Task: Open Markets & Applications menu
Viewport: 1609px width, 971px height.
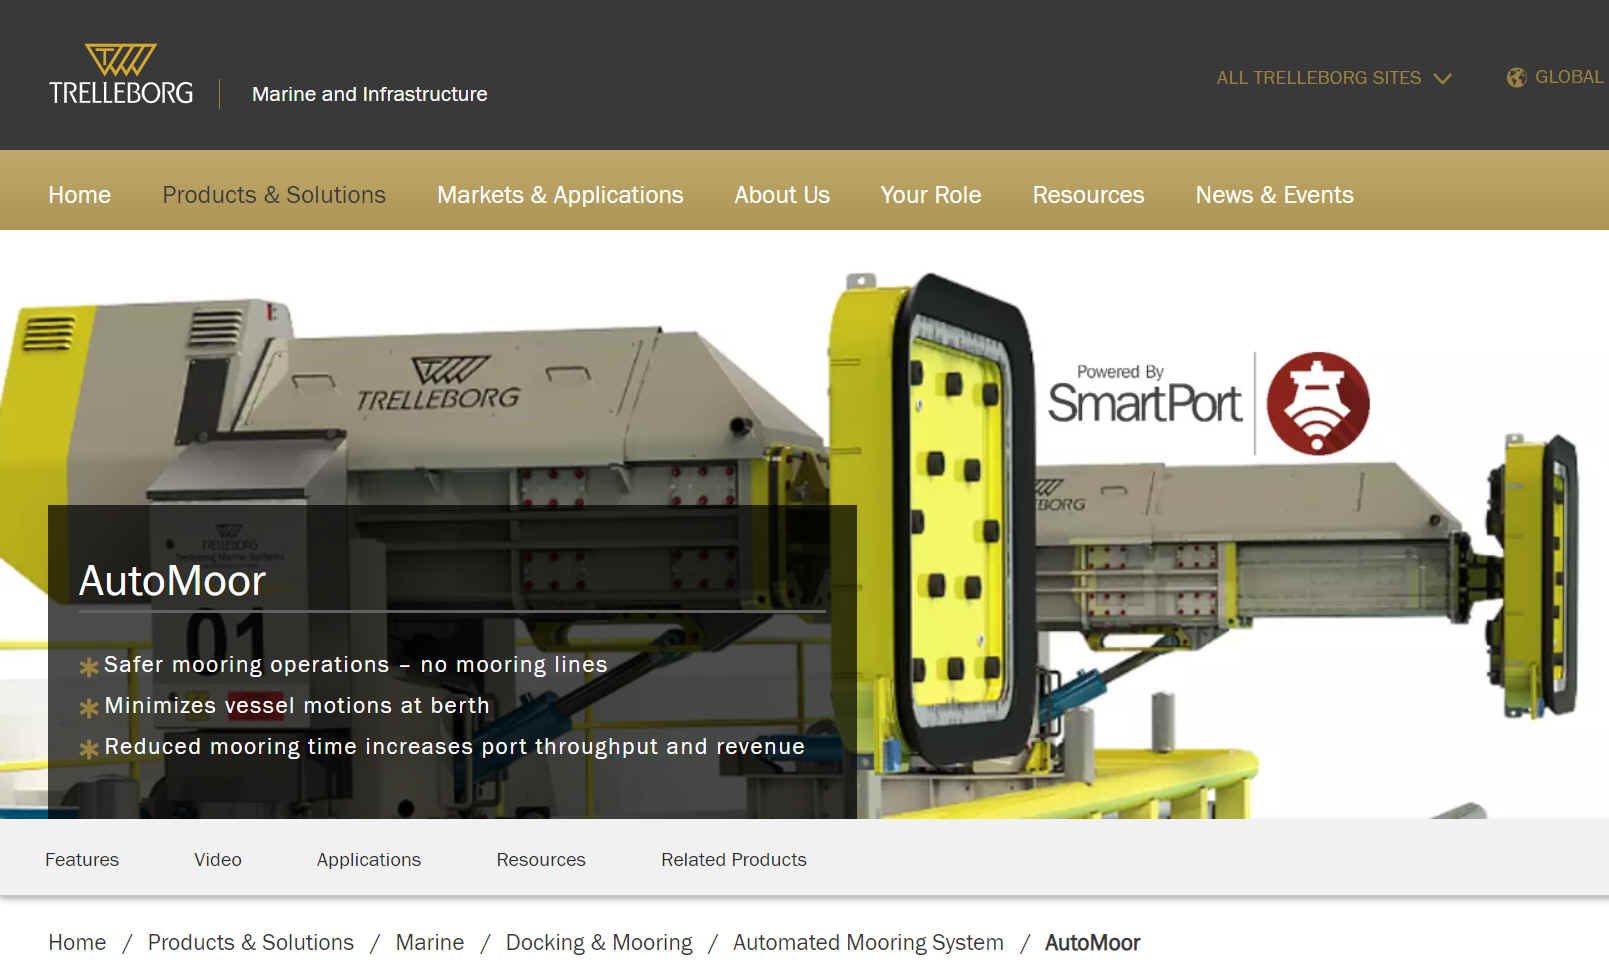Action: click(560, 195)
